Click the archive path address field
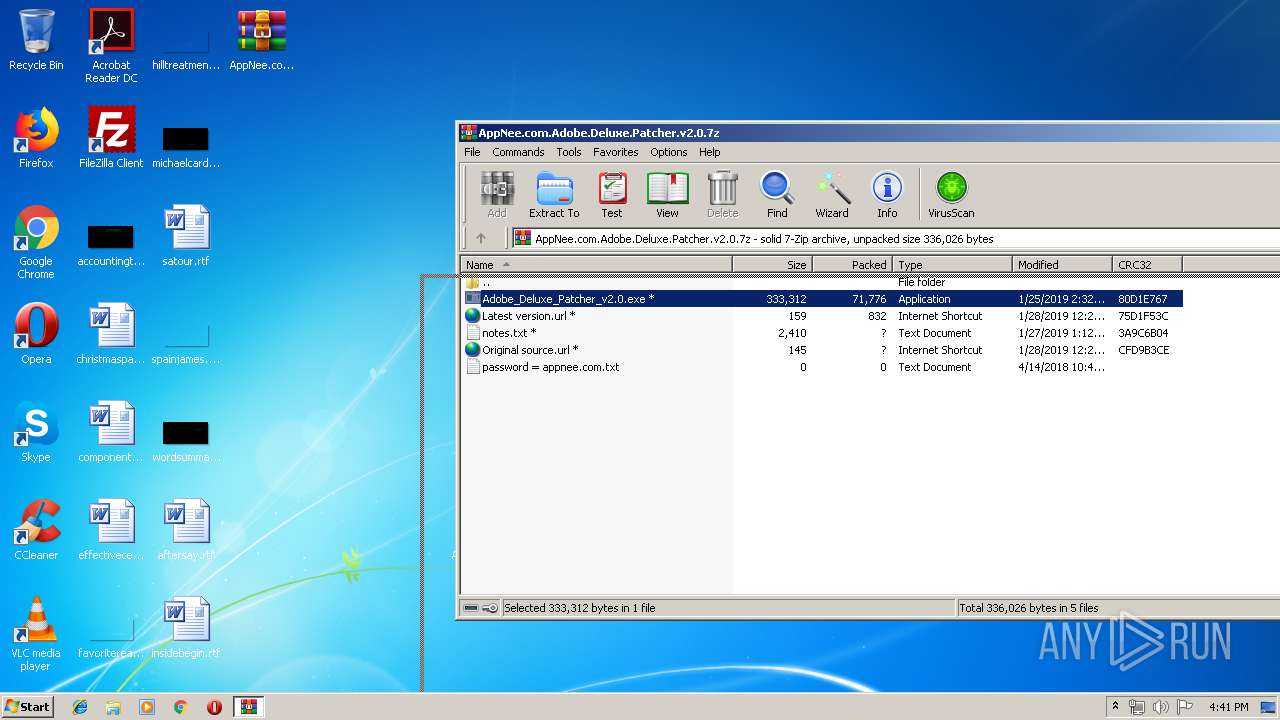The image size is (1280, 720). 895,238
